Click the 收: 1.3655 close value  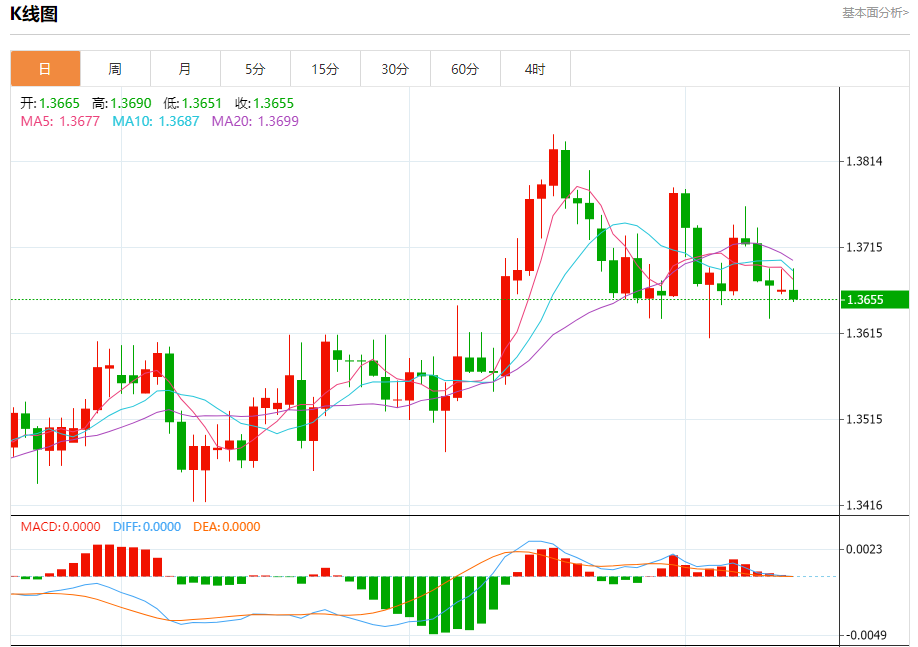pyautogui.click(x=265, y=103)
